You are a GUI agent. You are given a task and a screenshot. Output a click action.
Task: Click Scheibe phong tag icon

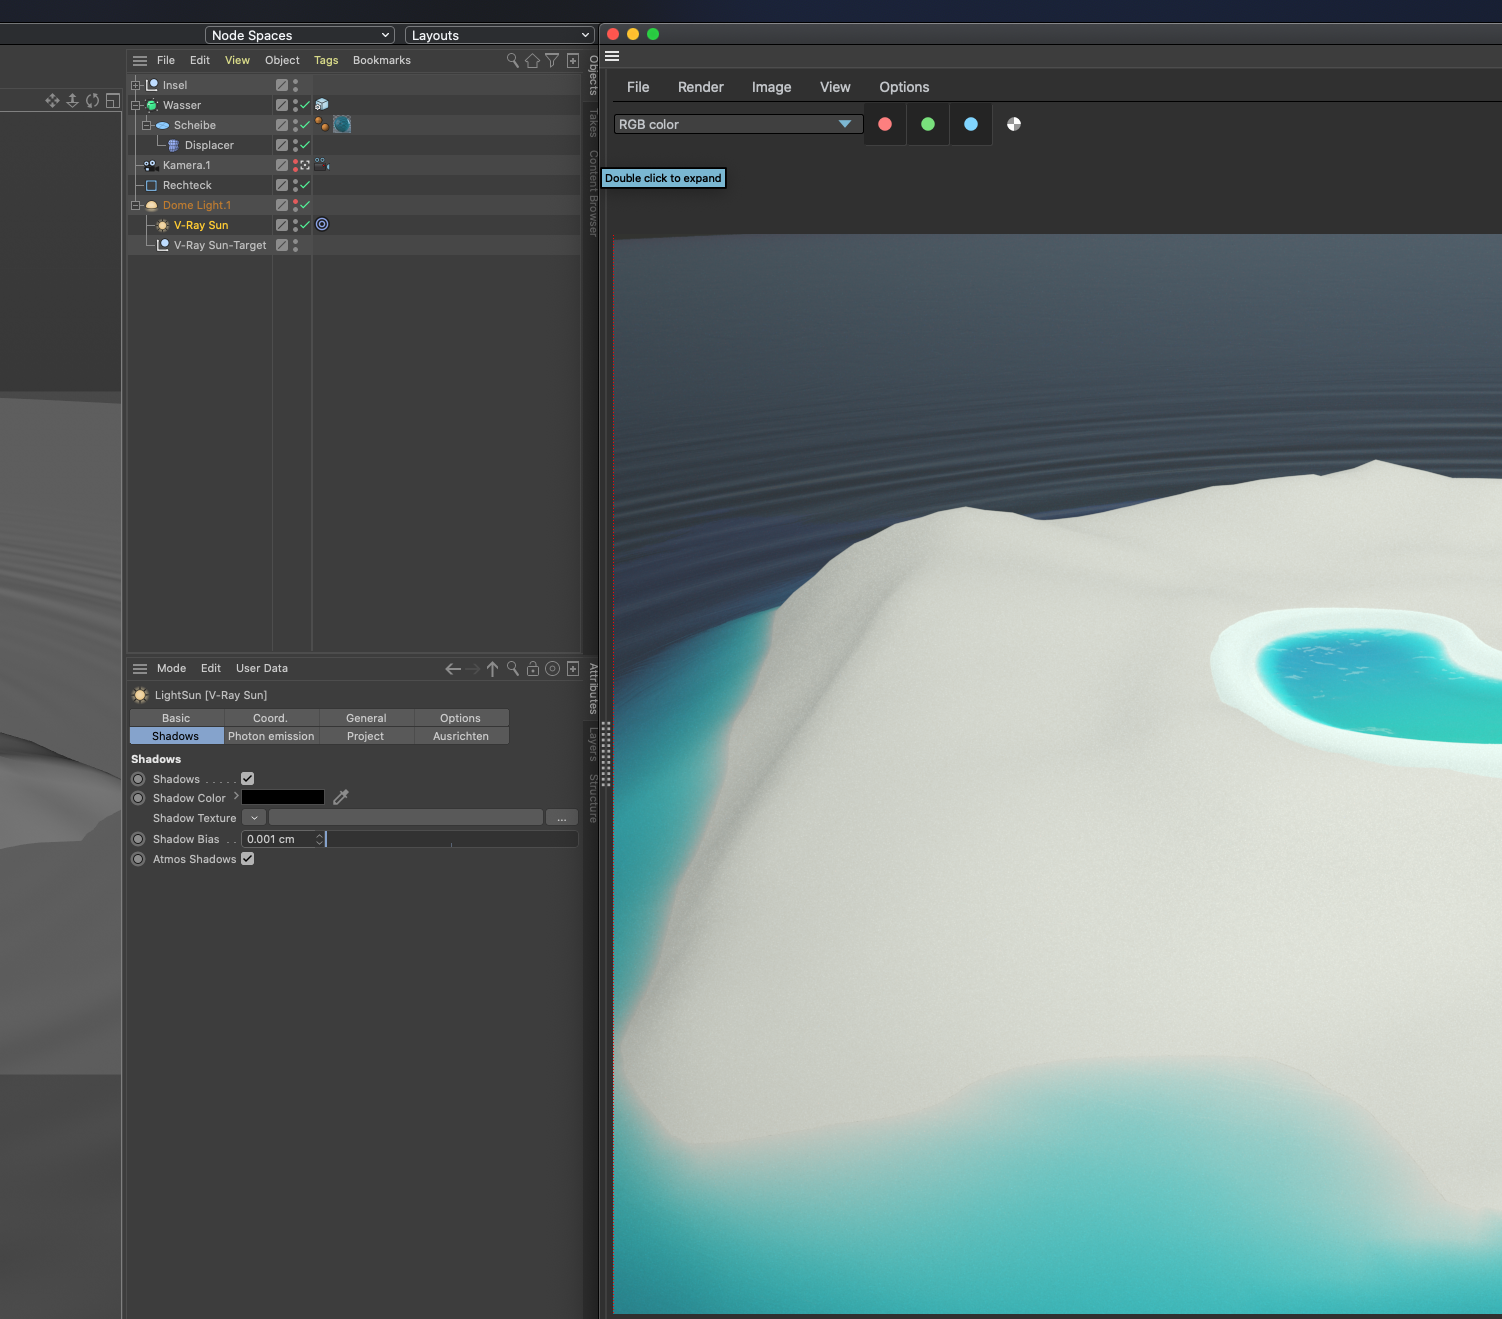pyautogui.click(x=322, y=124)
